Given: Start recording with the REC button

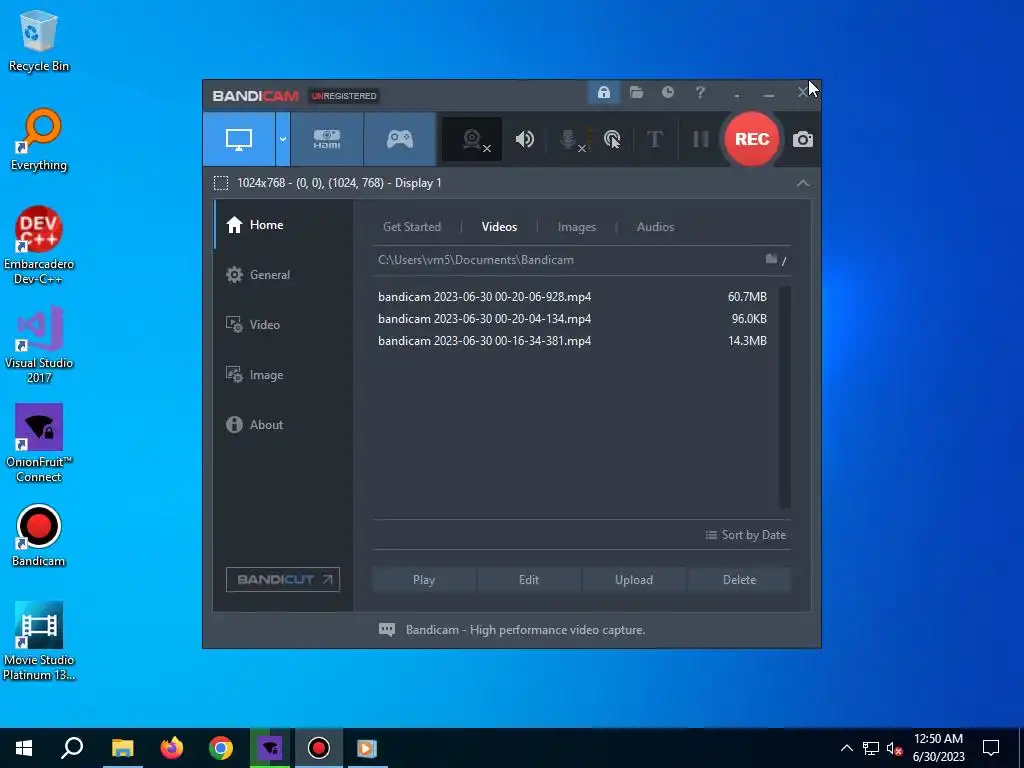Looking at the screenshot, I should coord(752,139).
